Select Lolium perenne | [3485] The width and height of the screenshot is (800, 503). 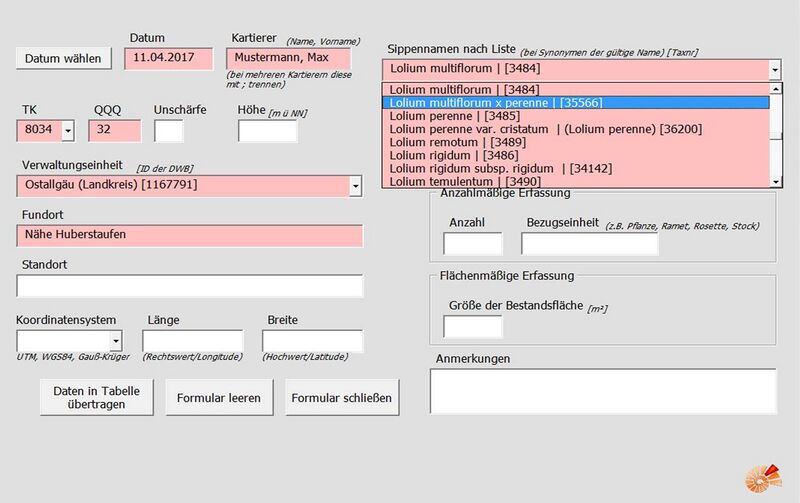(576, 116)
